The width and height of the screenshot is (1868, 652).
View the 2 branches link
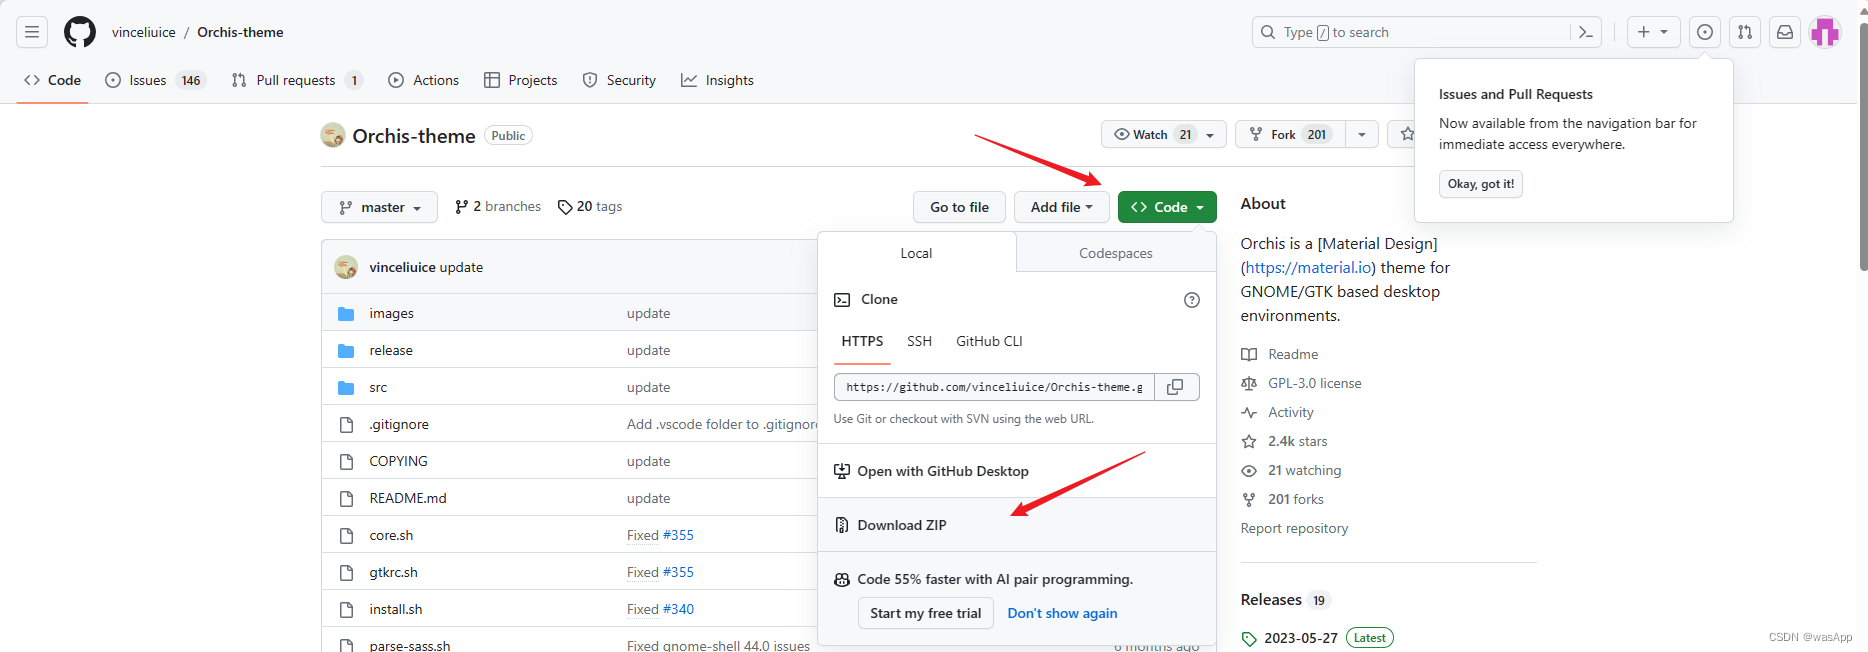(x=497, y=206)
